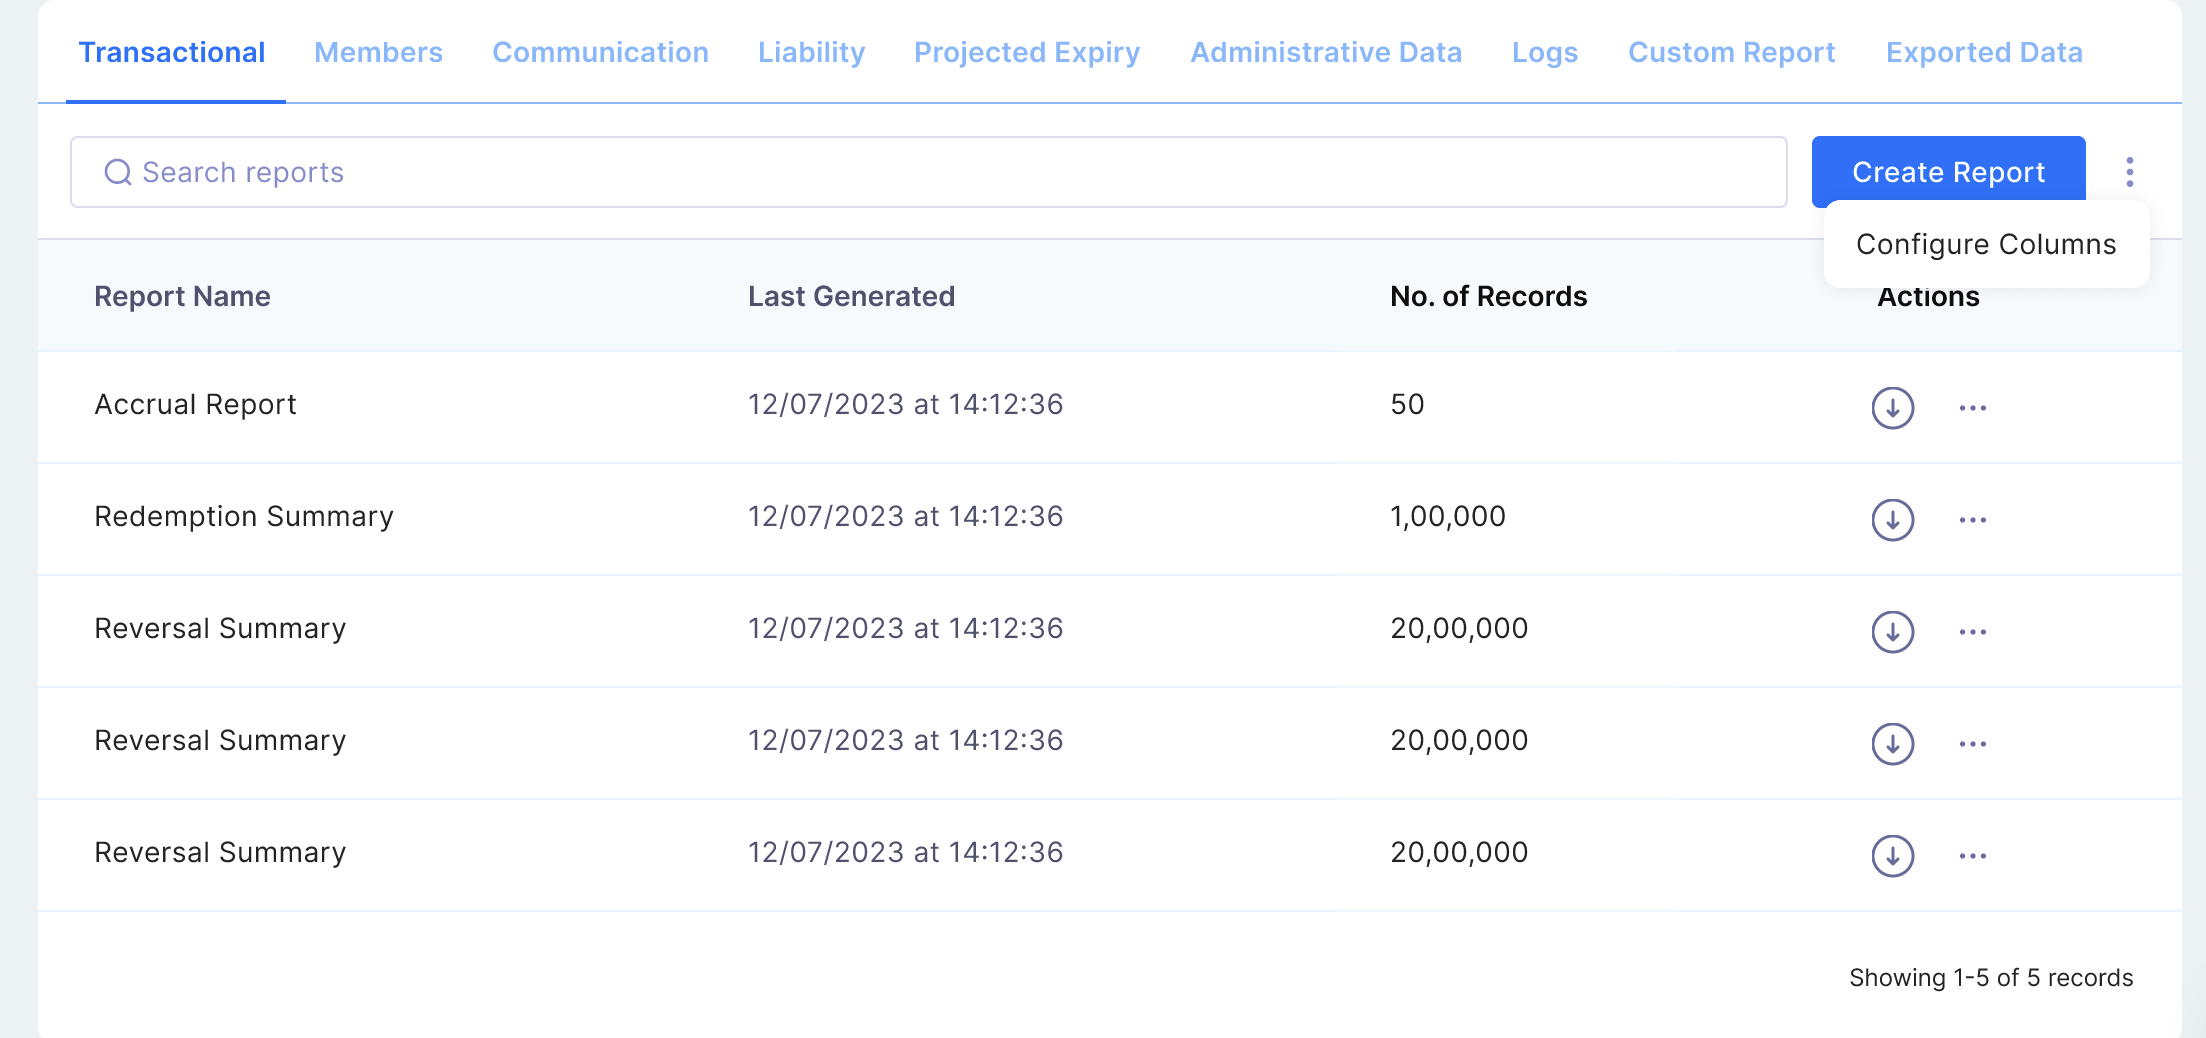Open more actions for Redemption Summary
This screenshot has width=2206, height=1038.
coord(1972,519)
